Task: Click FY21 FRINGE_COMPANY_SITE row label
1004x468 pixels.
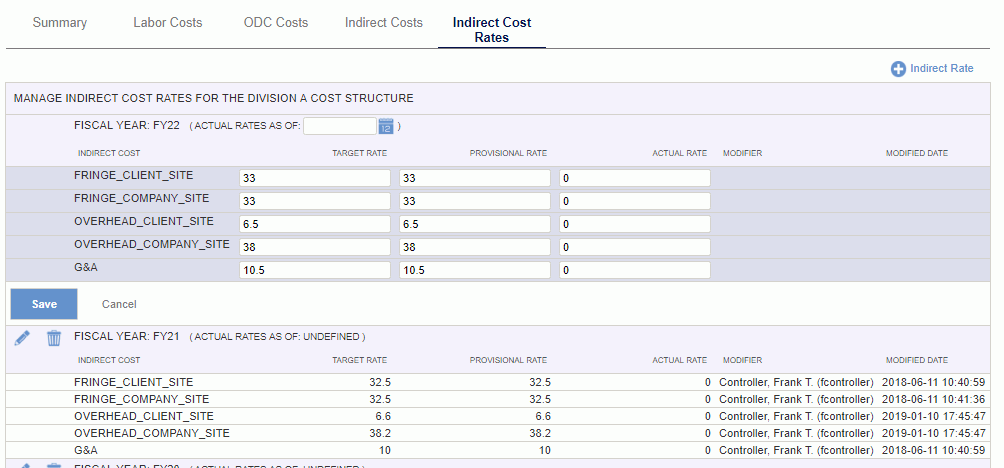Action: [142, 399]
